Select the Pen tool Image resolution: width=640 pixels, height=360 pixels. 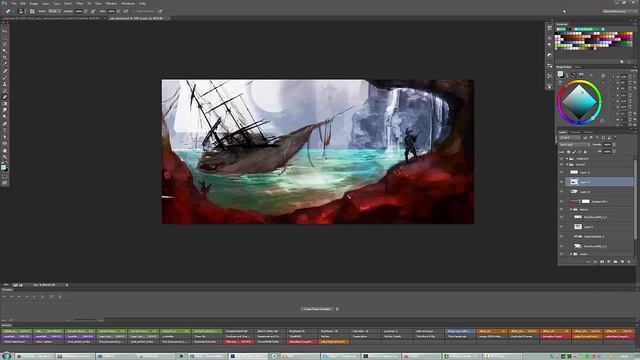pyautogui.click(x=5, y=124)
